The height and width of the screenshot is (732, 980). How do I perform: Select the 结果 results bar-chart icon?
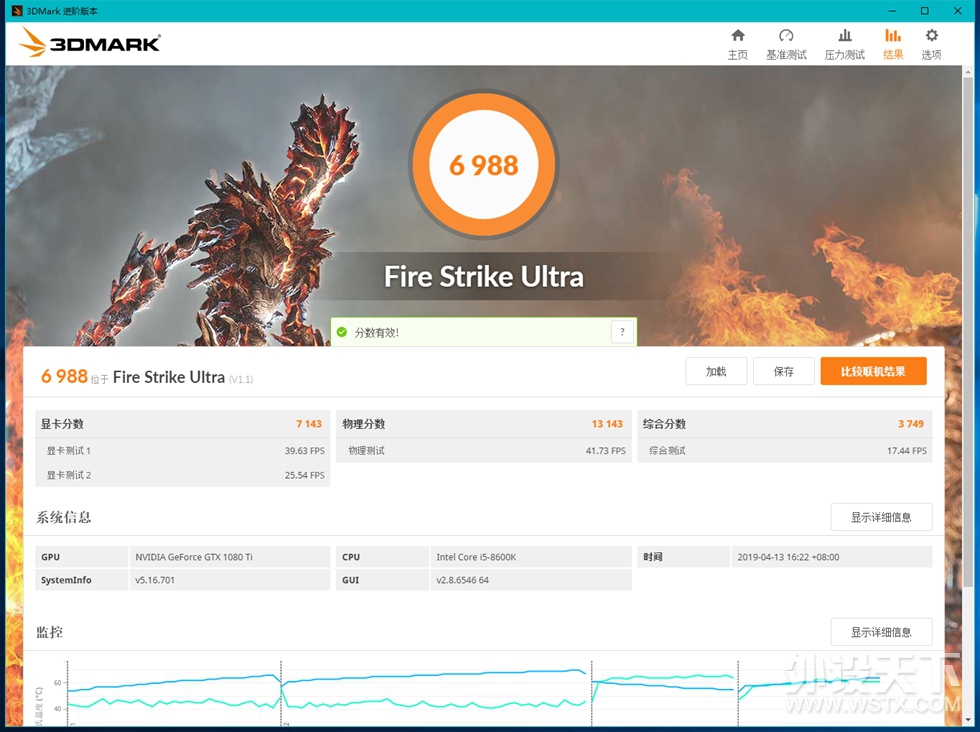click(892, 36)
